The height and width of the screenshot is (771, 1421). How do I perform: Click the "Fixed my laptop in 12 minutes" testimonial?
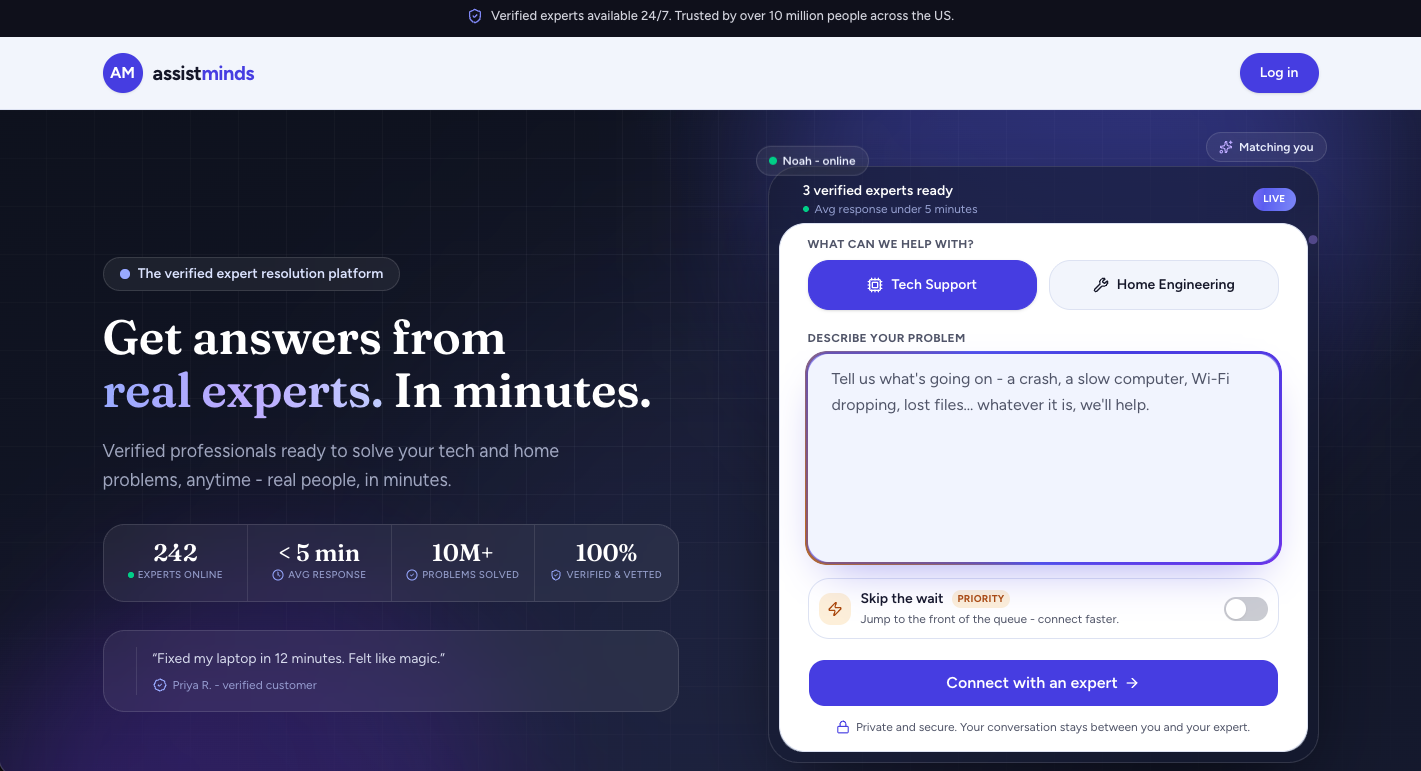coord(391,671)
